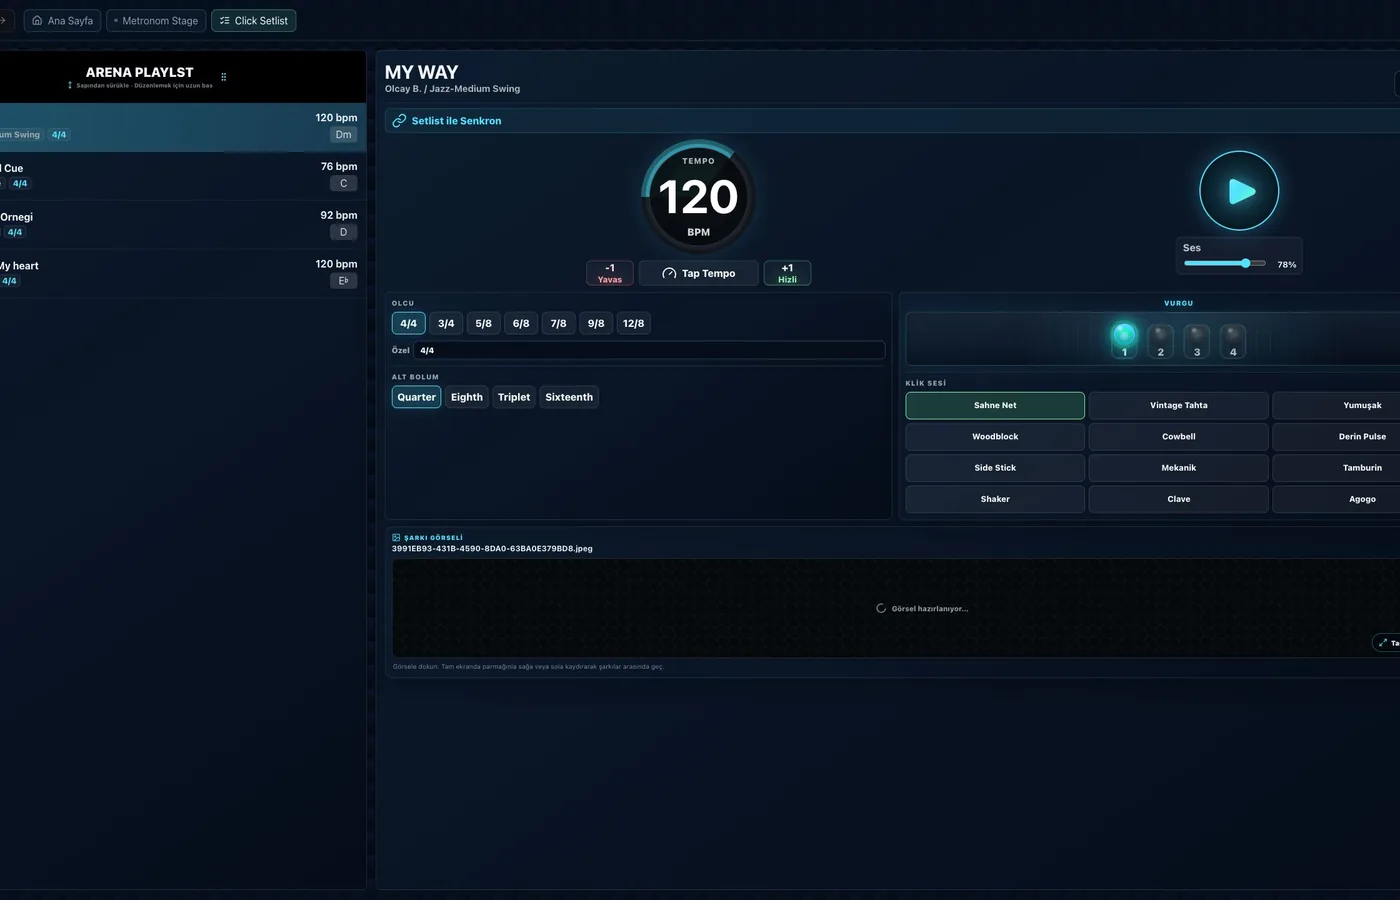Decrease tempo with -1 Yavas button
This screenshot has height=900, width=1400.
[x=610, y=273]
